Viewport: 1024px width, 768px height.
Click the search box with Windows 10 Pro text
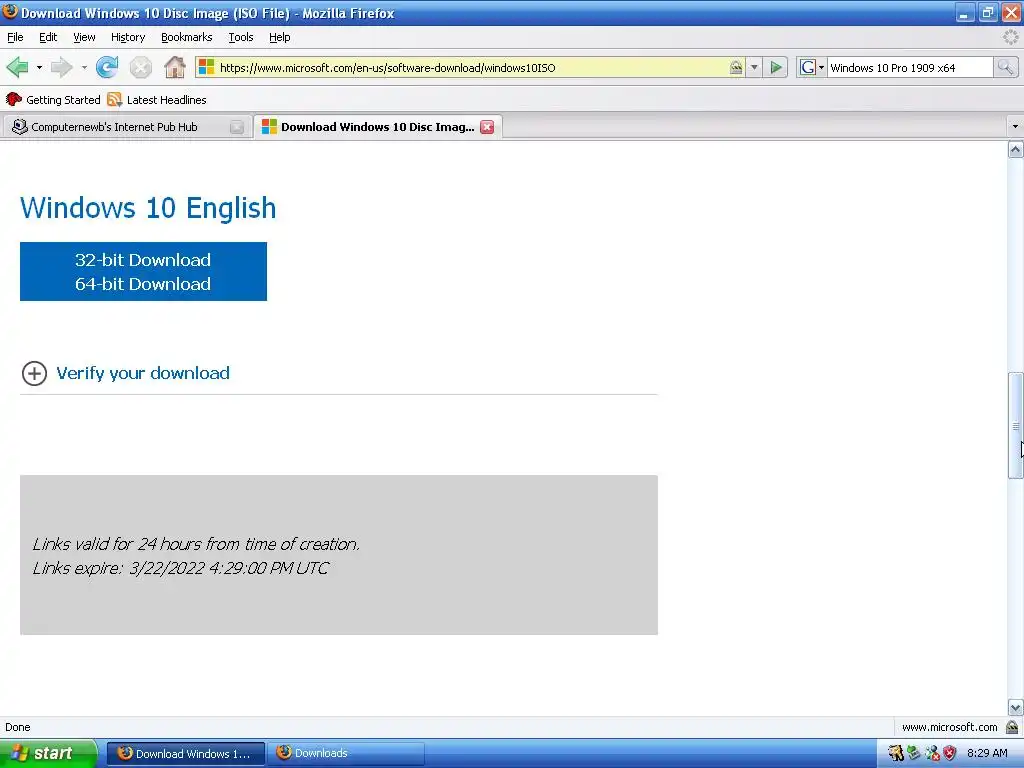click(x=910, y=68)
